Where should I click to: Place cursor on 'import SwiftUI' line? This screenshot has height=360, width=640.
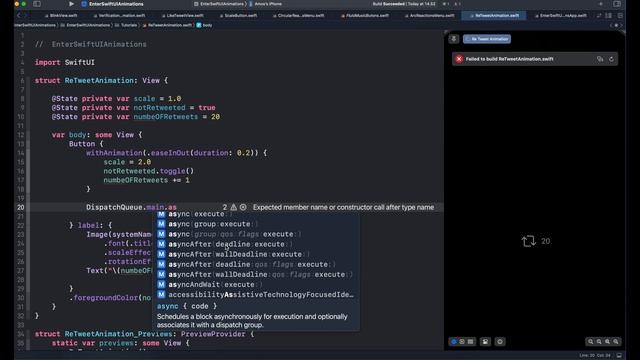[64, 62]
